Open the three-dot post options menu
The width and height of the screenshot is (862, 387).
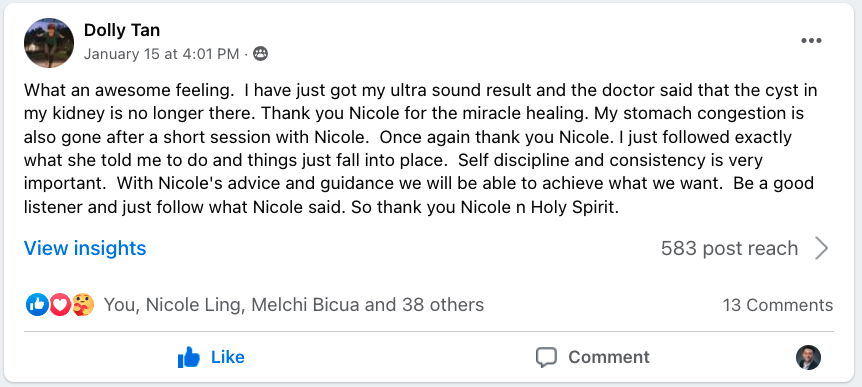pos(811,41)
